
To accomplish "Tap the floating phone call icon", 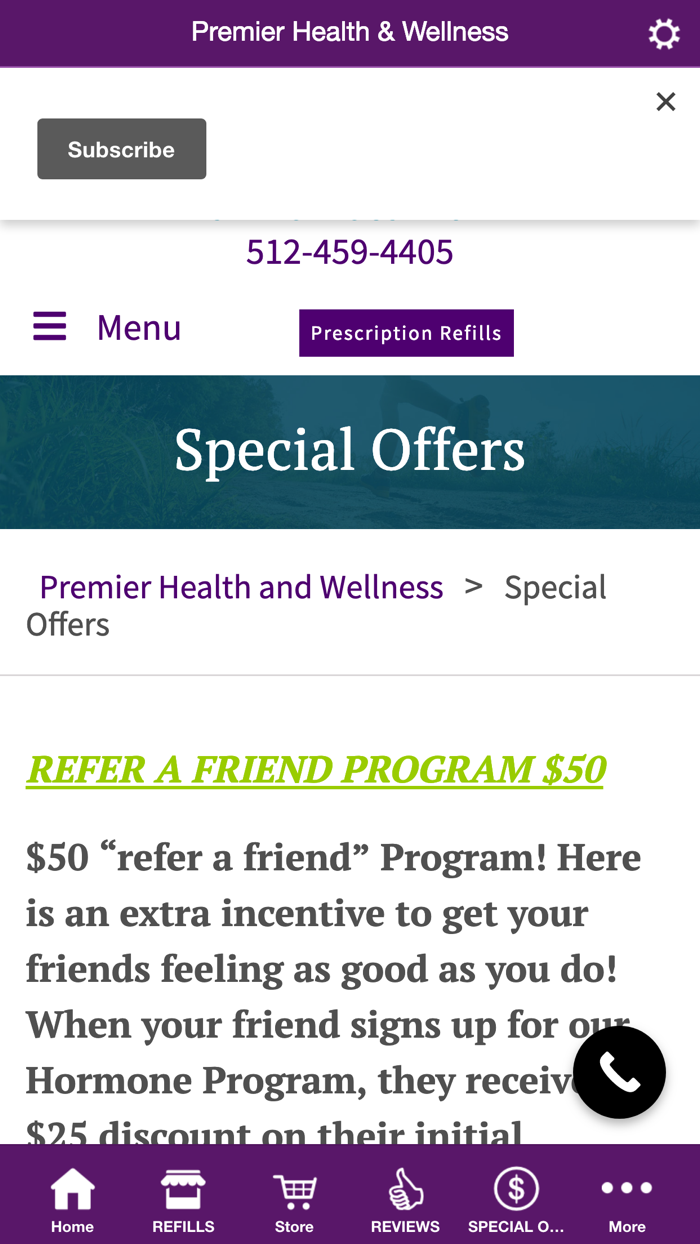I will (x=620, y=1071).
